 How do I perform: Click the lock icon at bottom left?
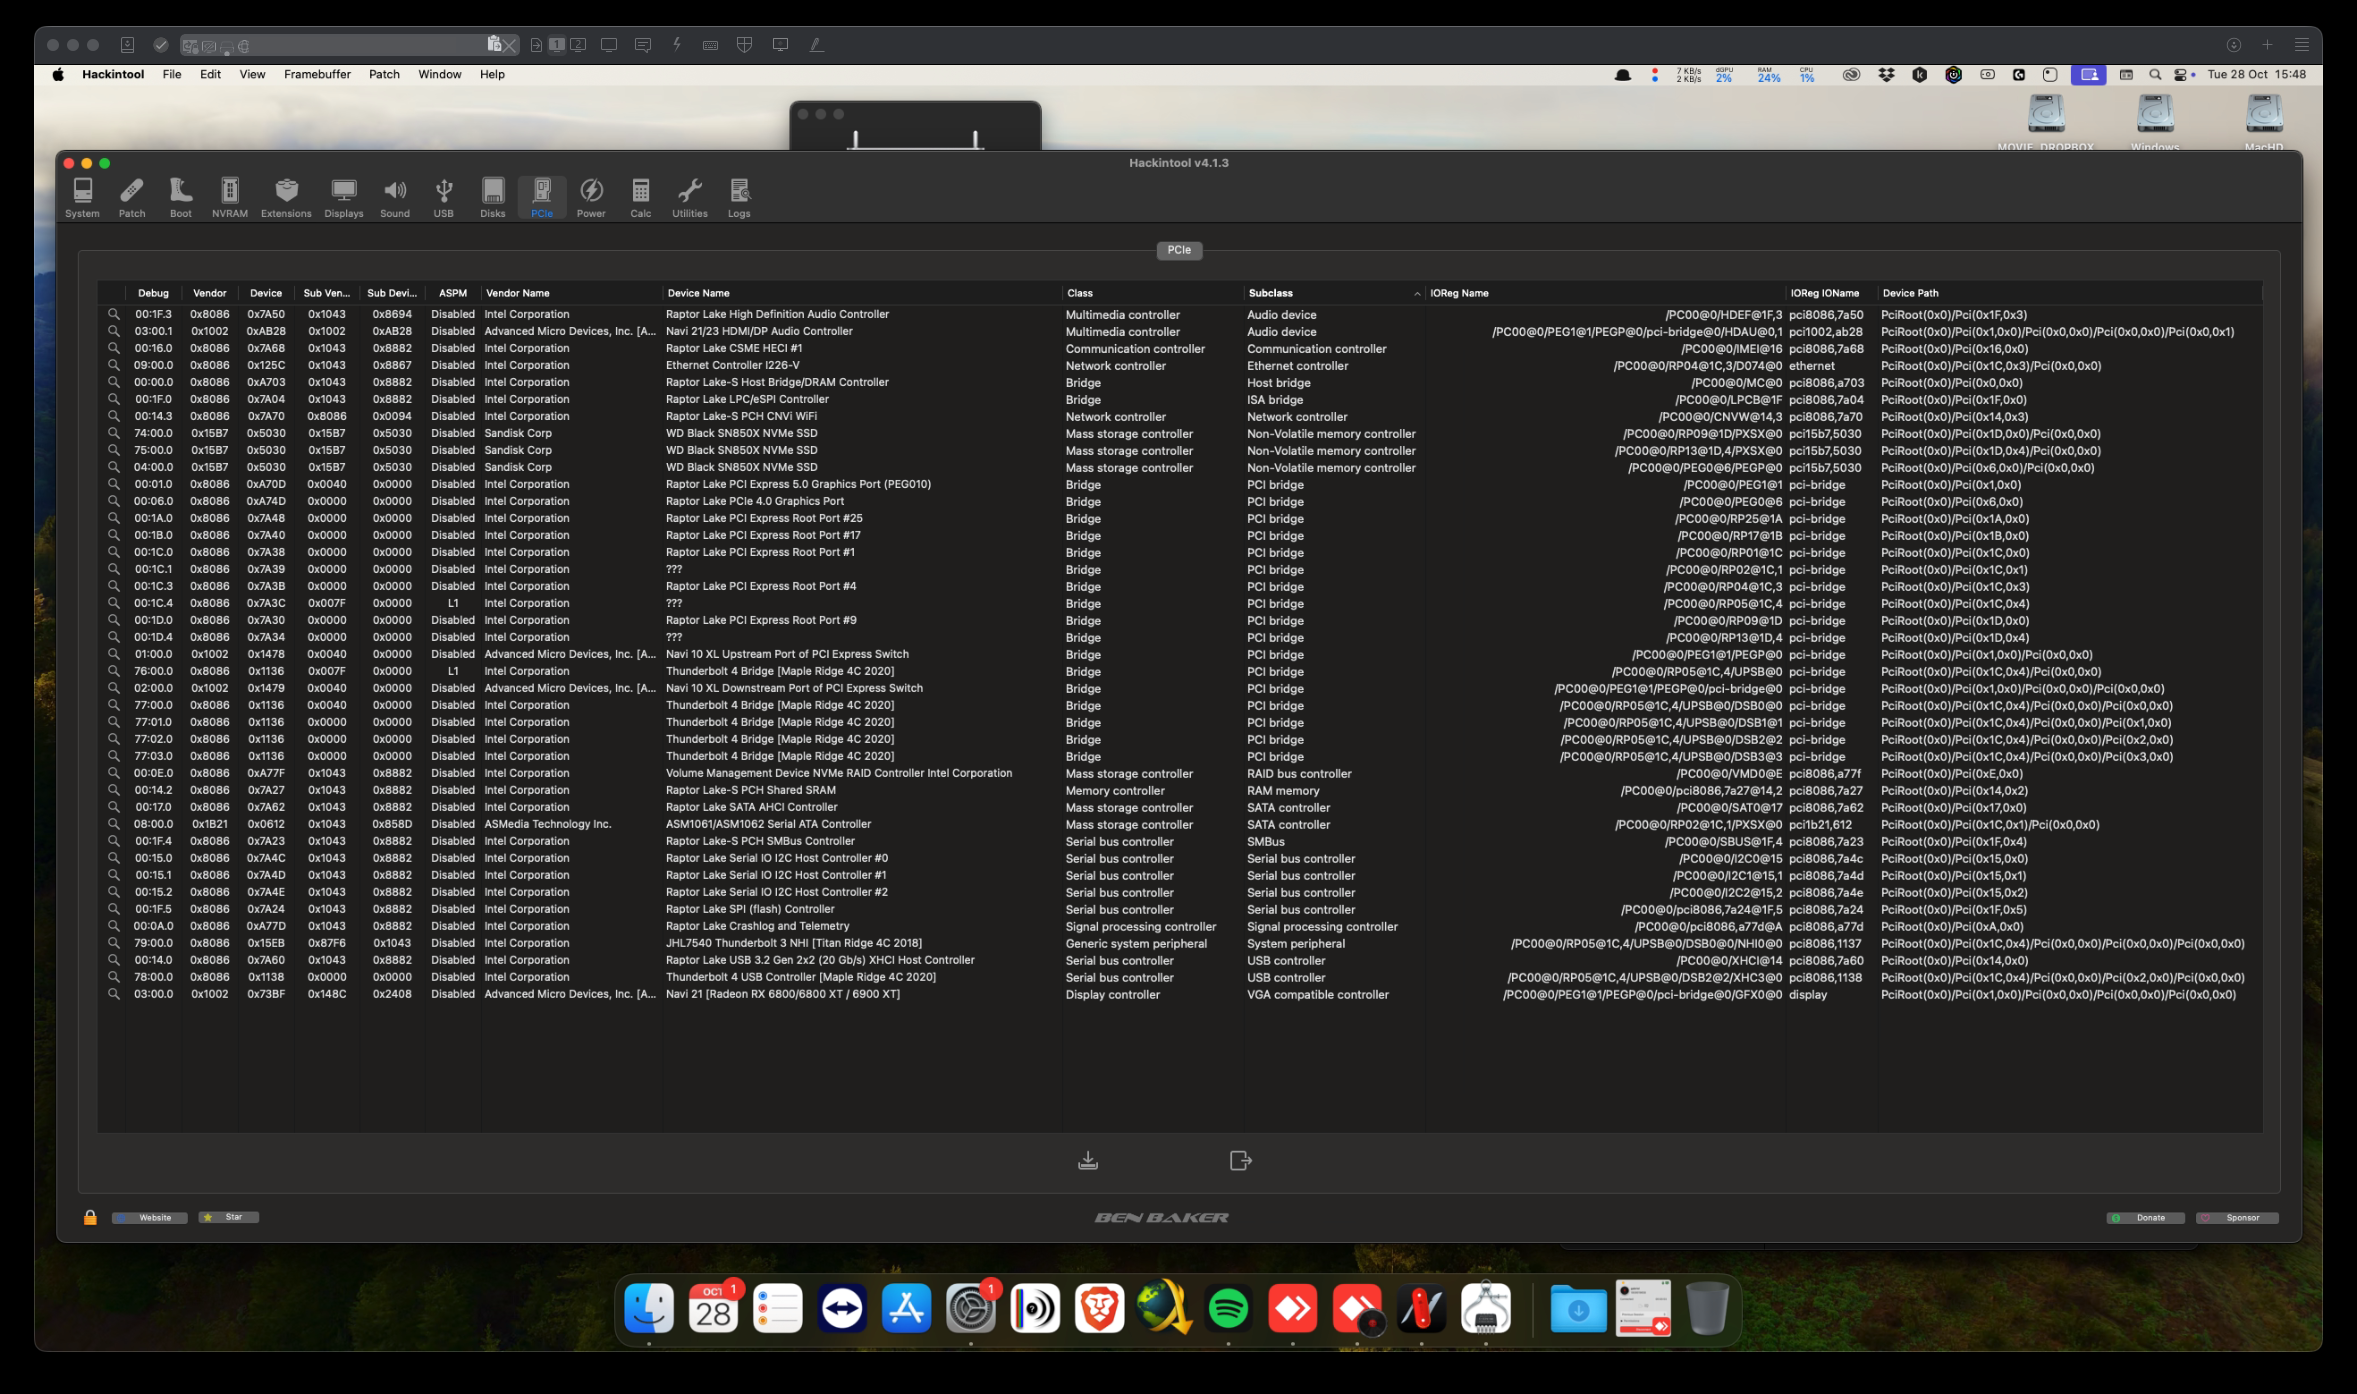[x=90, y=1217]
